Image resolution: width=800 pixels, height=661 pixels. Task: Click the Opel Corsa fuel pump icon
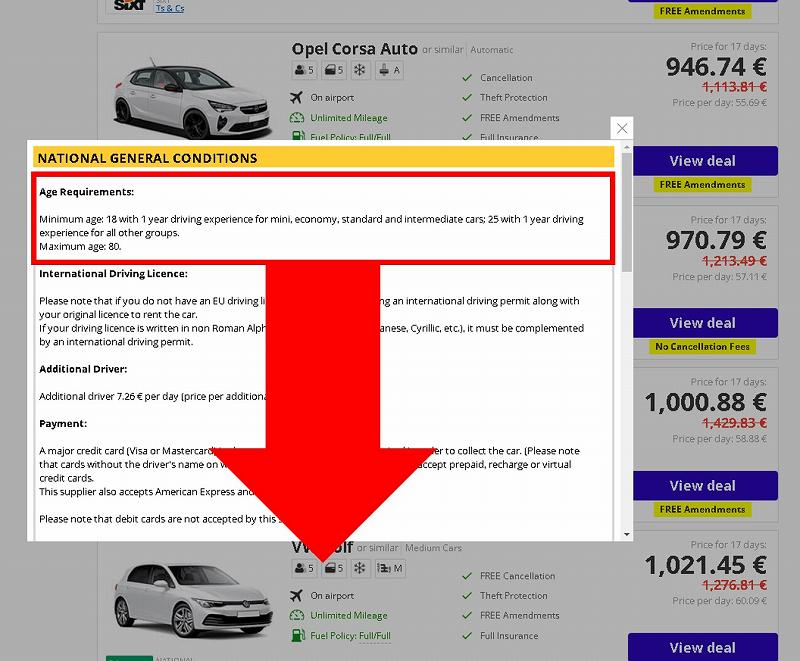point(298,136)
